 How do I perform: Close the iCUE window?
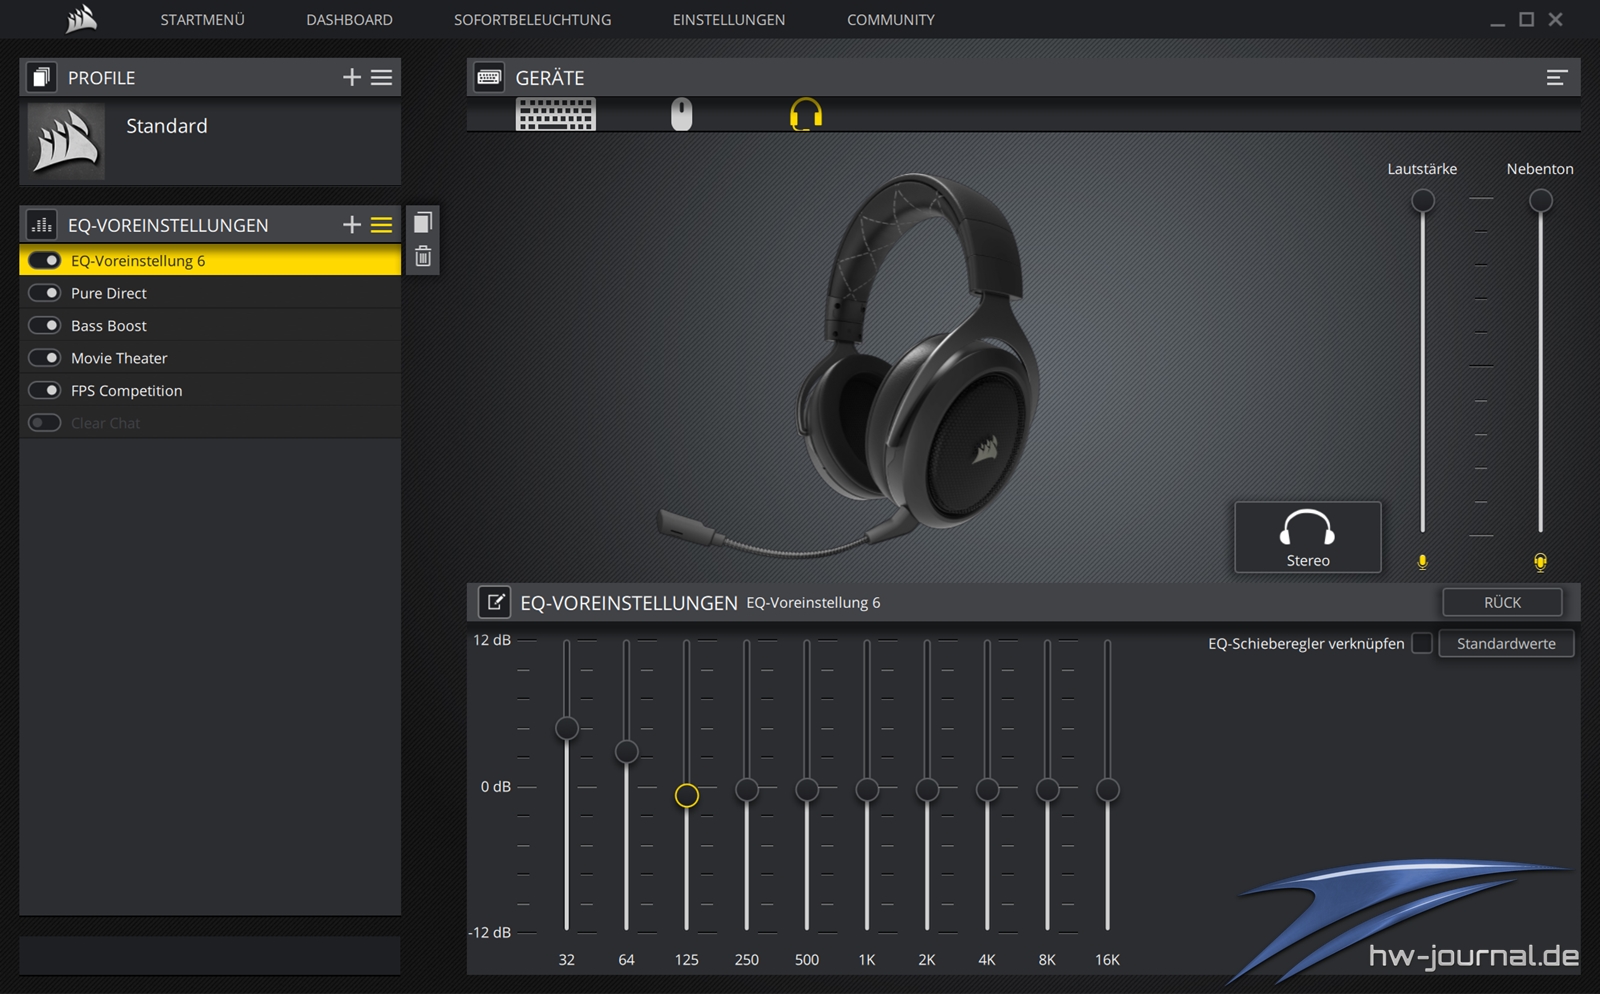click(1555, 19)
